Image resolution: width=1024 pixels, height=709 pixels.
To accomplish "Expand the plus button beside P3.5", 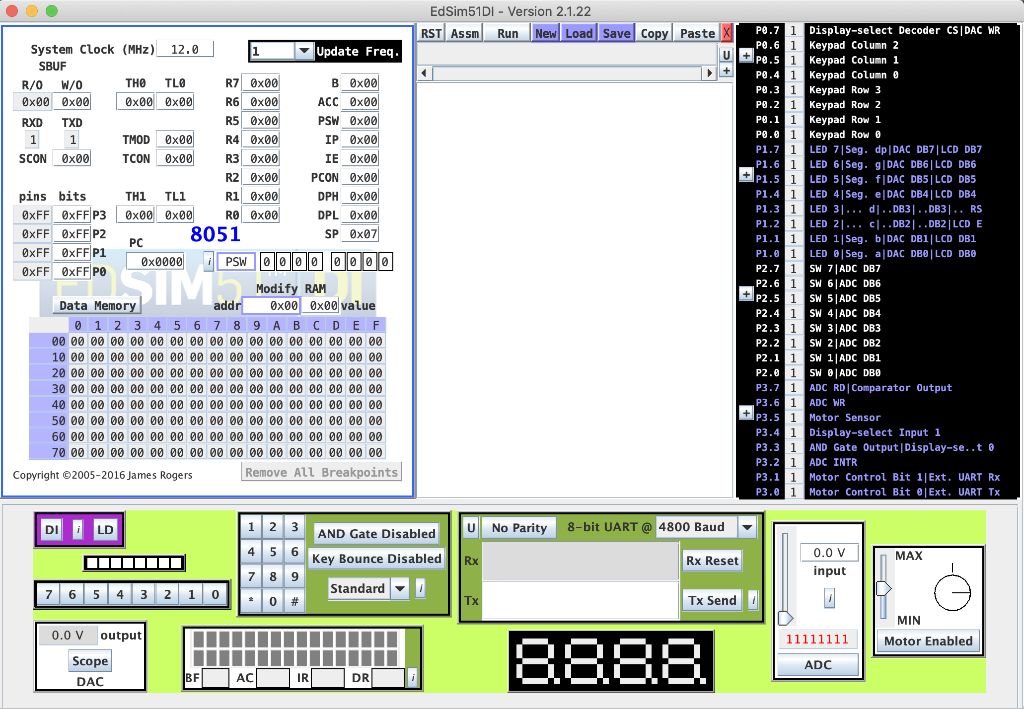I will [746, 413].
